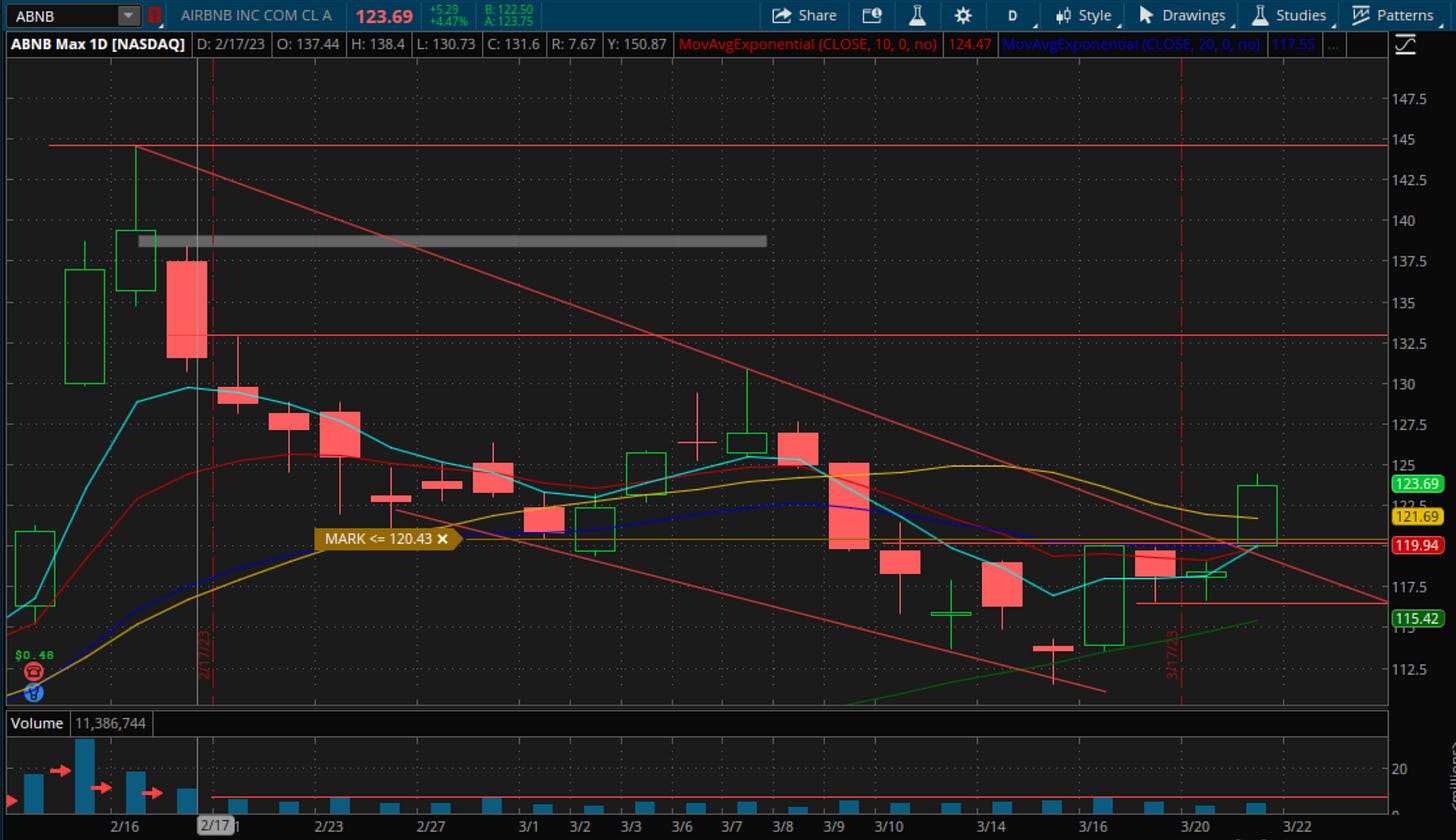
Task: Click the chart scale icon at the header's right end
Action: 1405,44
